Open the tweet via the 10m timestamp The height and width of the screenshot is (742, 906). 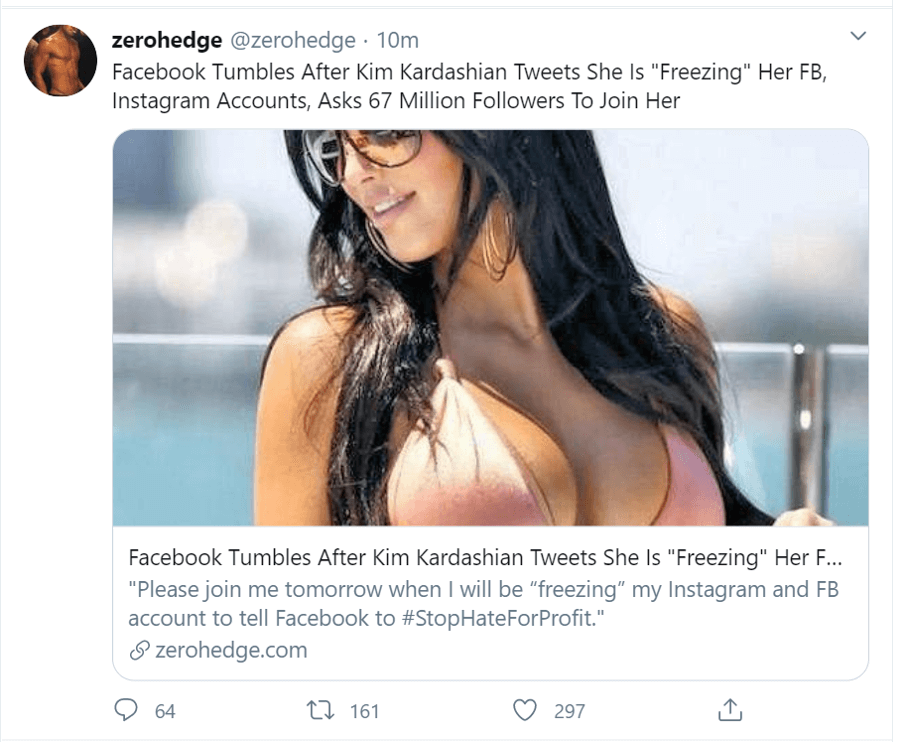pyautogui.click(x=398, y=40)
